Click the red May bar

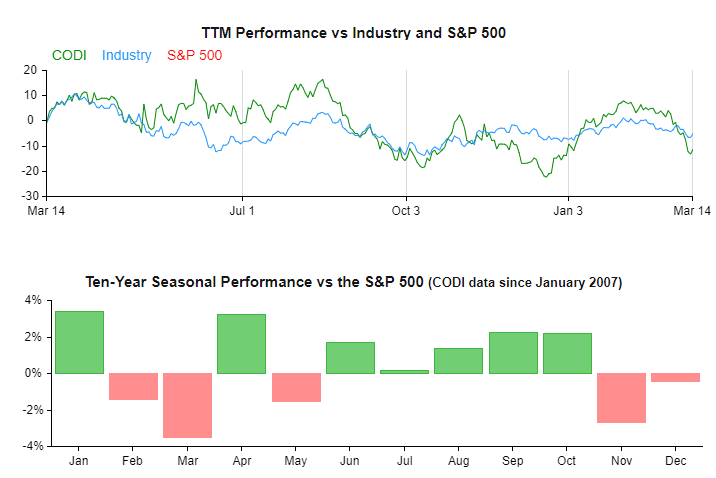pyautogui.click(x=295, y=387)
